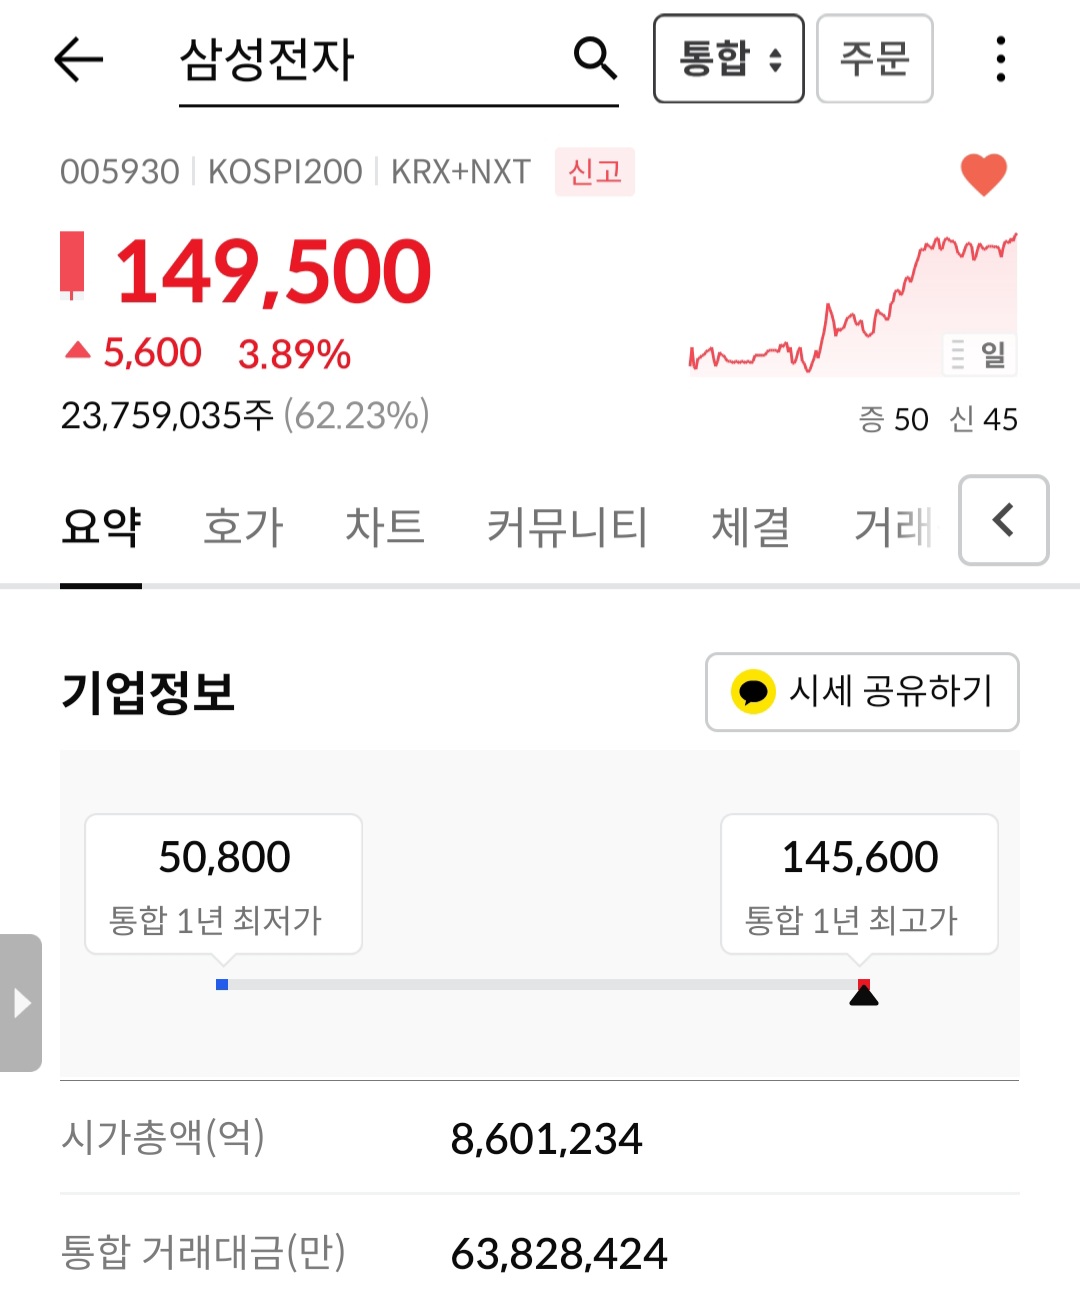Click the black triangle price range marker
1080x1301 pixels.
click(x=864, y=994)
